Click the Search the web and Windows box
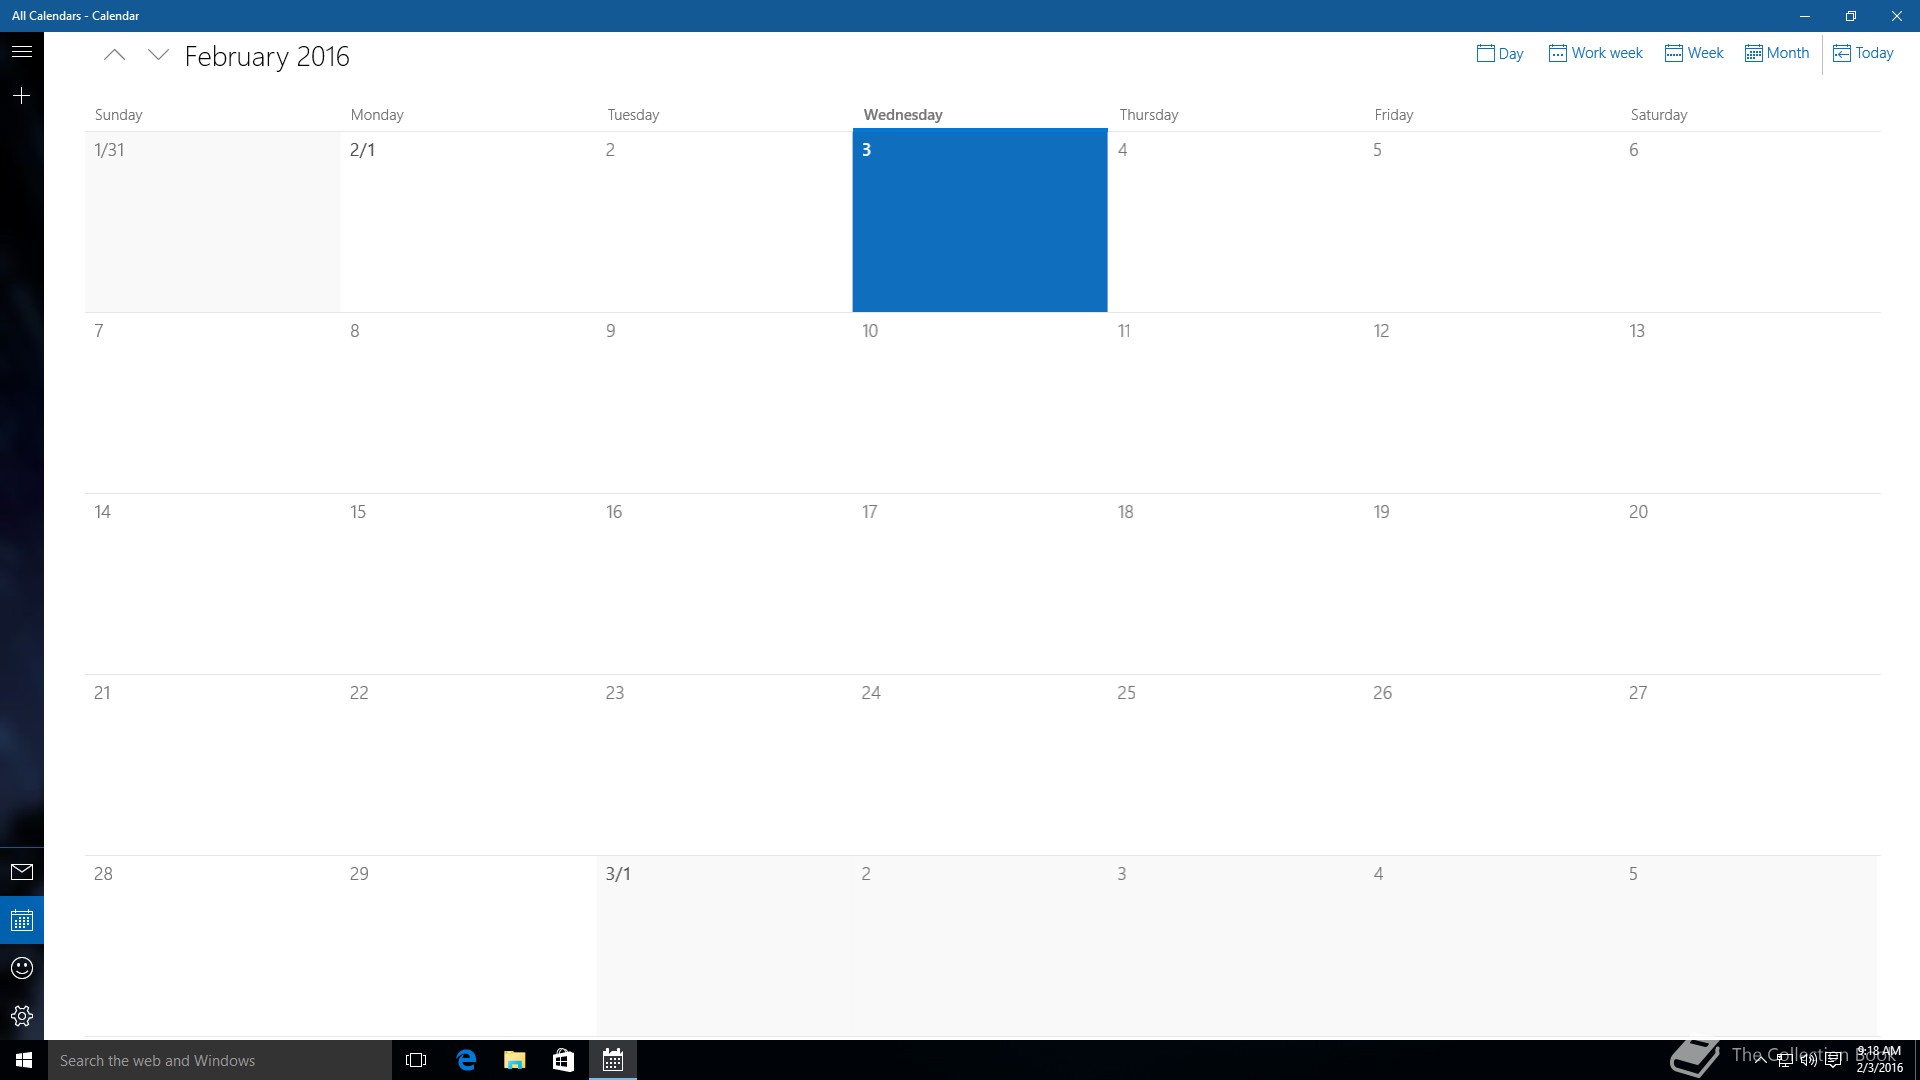Image resolution: width=1920 pixels, height=1080 pixels. click(x=220, y=1060)
